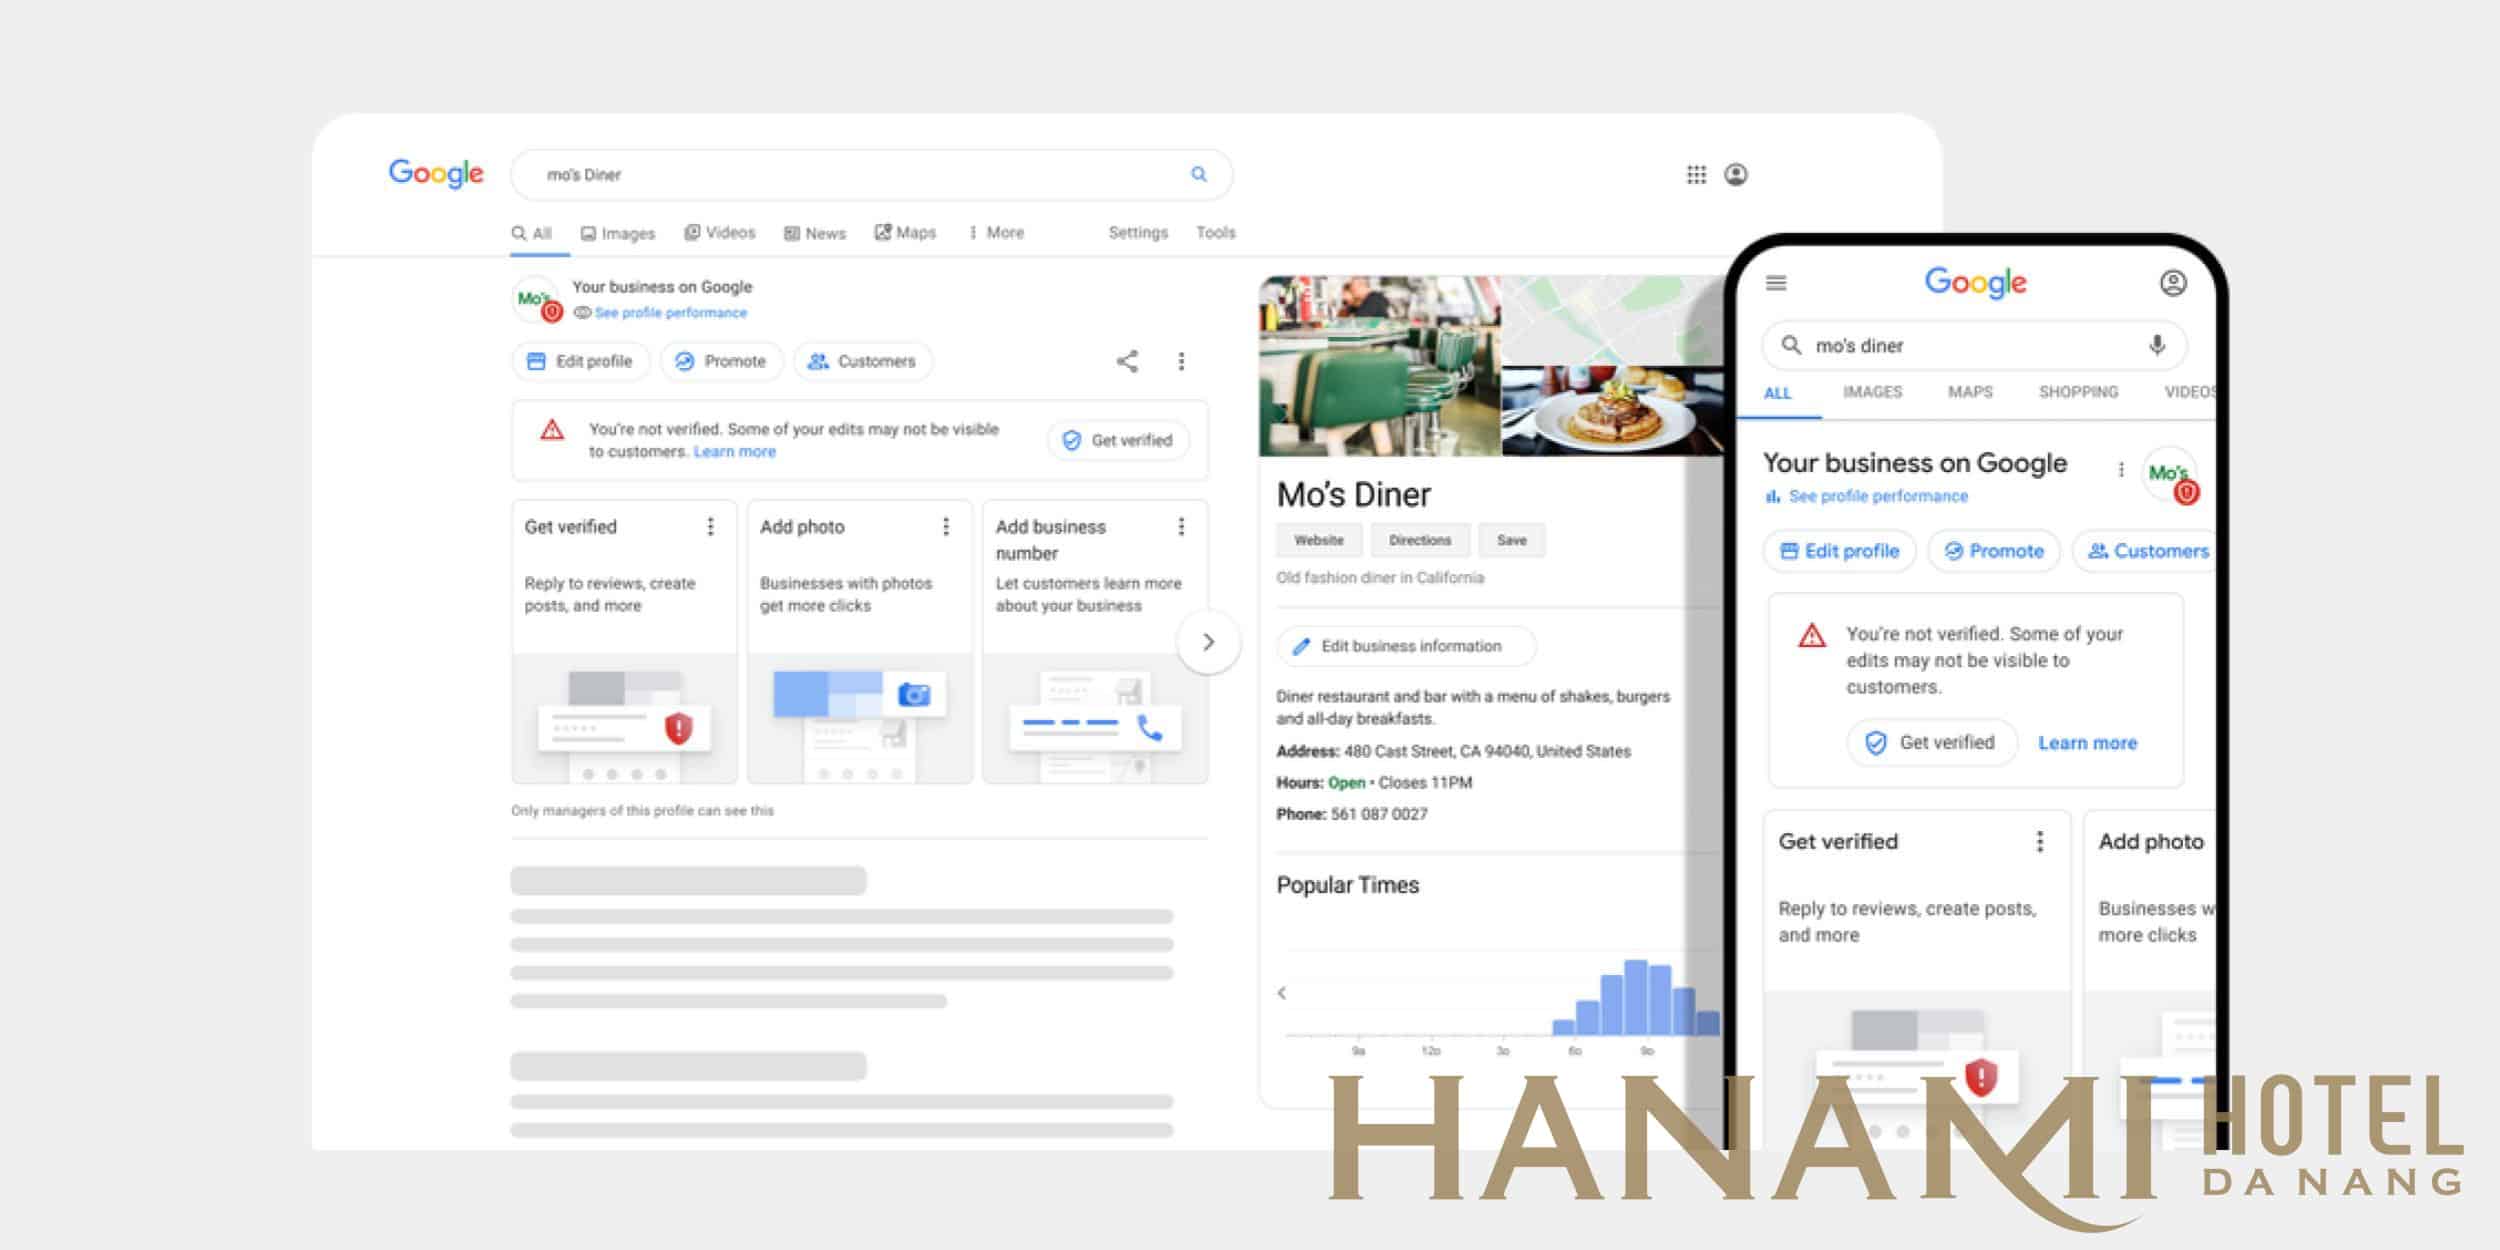2500x1250 pixels.
Task: Tap the microphone icon in the mobile search bar
Action: pos(2158,345)
